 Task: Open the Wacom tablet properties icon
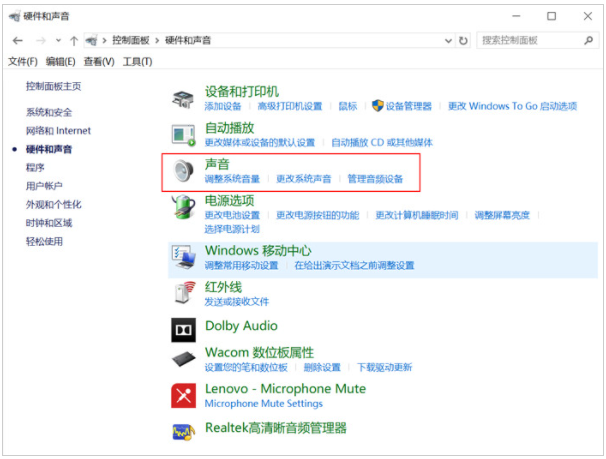coord(183,359)
